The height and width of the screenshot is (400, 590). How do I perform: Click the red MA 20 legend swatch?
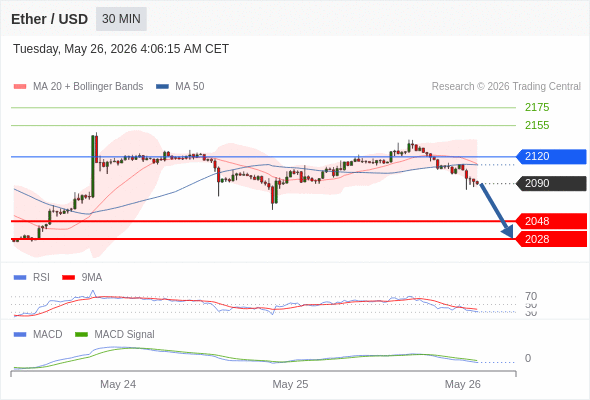(x=20, y=87)
